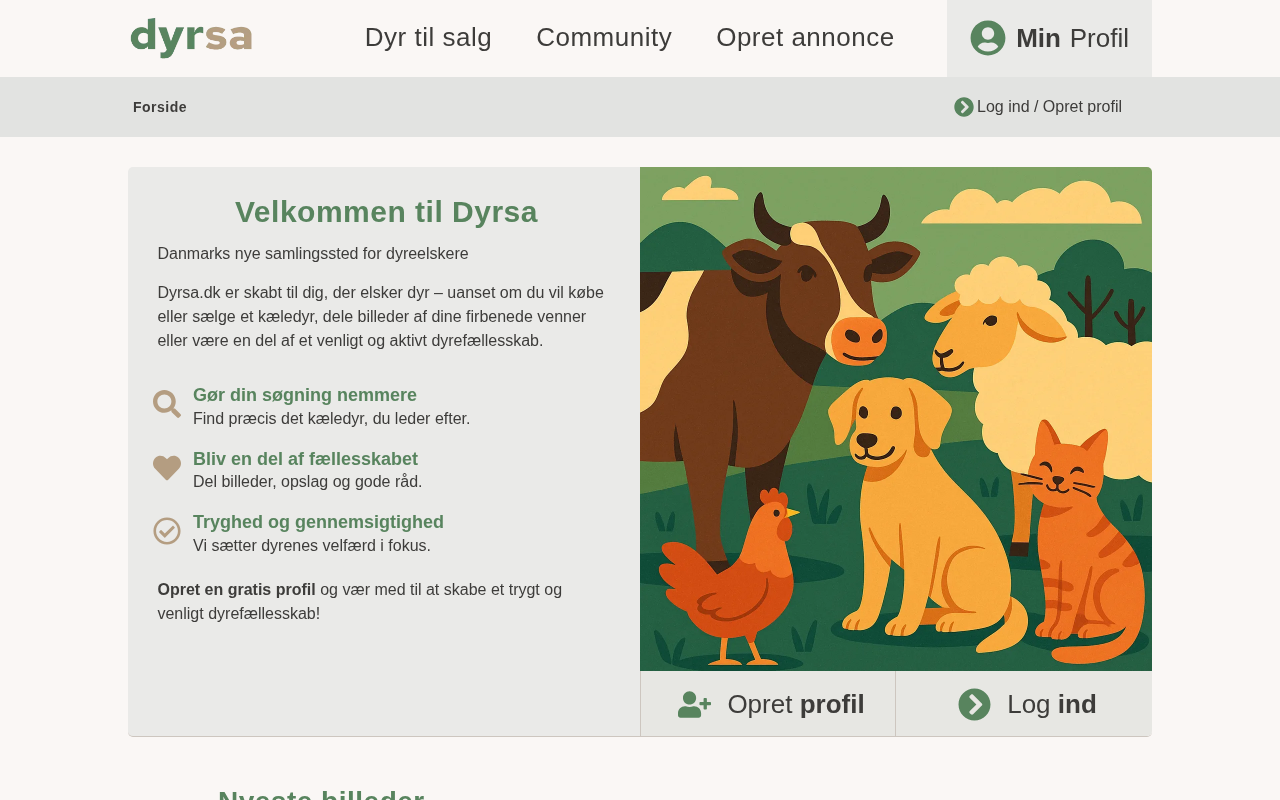
Task: Click the Gør din søgning nemmere heading
Action: [305, 395]
